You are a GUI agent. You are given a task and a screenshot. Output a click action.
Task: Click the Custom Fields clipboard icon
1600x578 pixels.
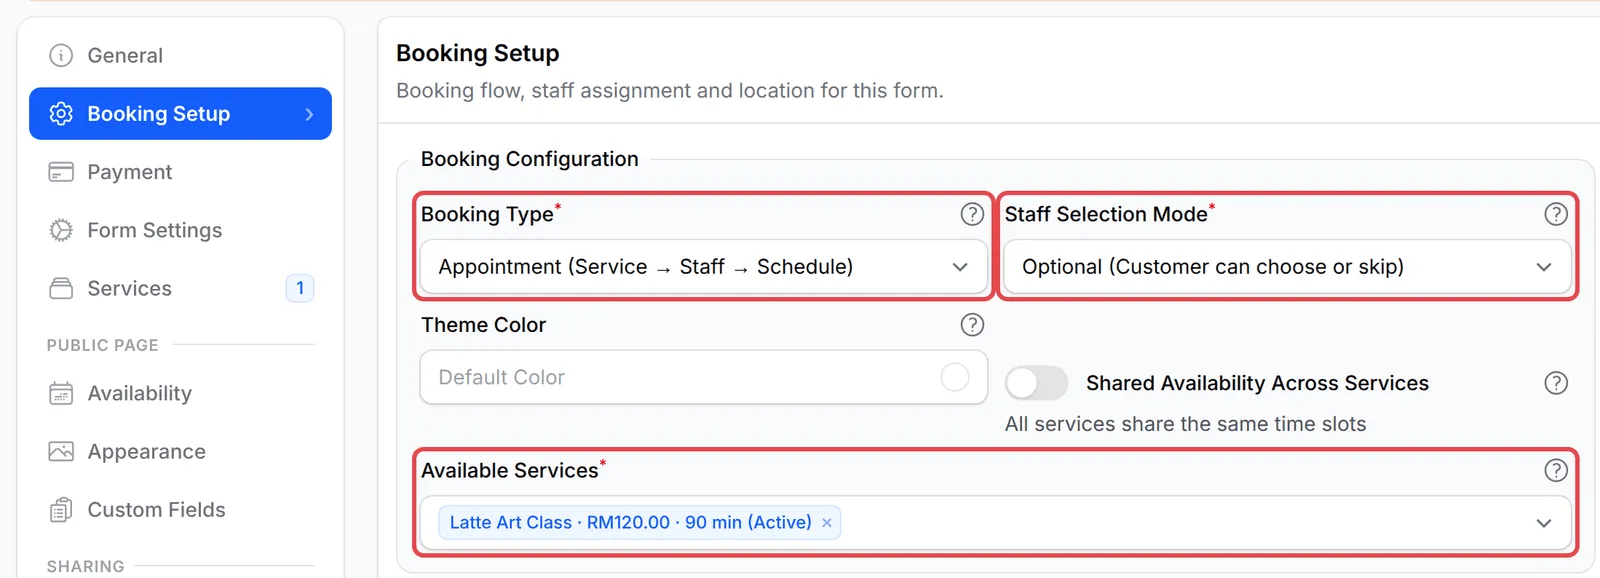pos(61,510)
